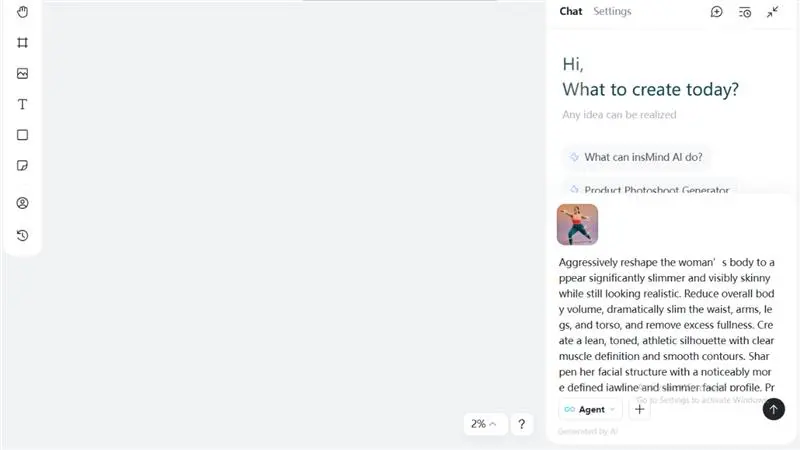Collapse the chat panel
Image resolution: width=800 pixels, height=450 pixels.
[773, 12]
